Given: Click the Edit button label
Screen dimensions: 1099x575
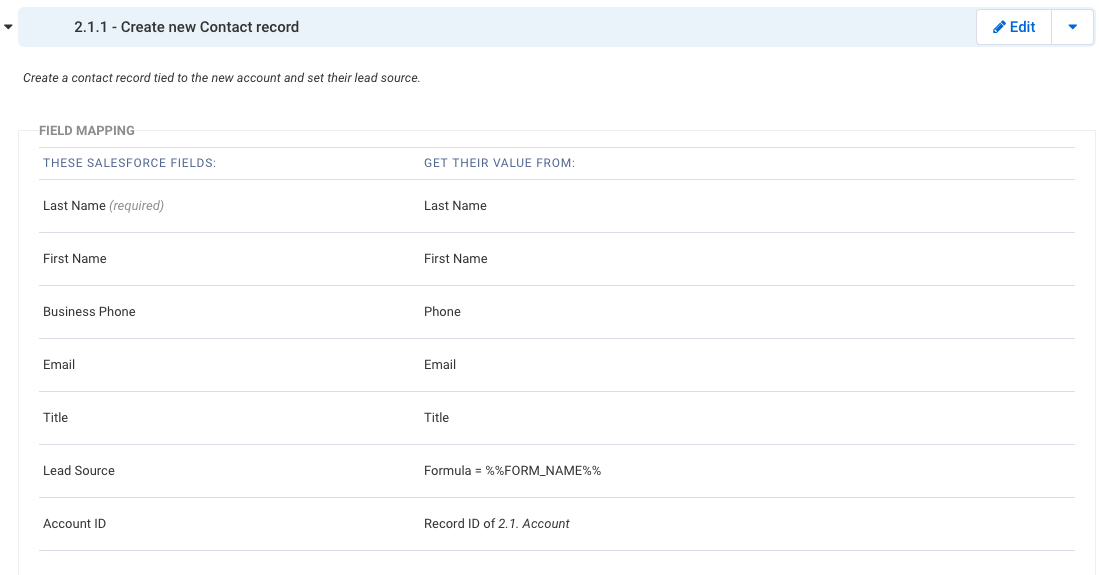Looking at the screenshot, I should coord(1022,27).
